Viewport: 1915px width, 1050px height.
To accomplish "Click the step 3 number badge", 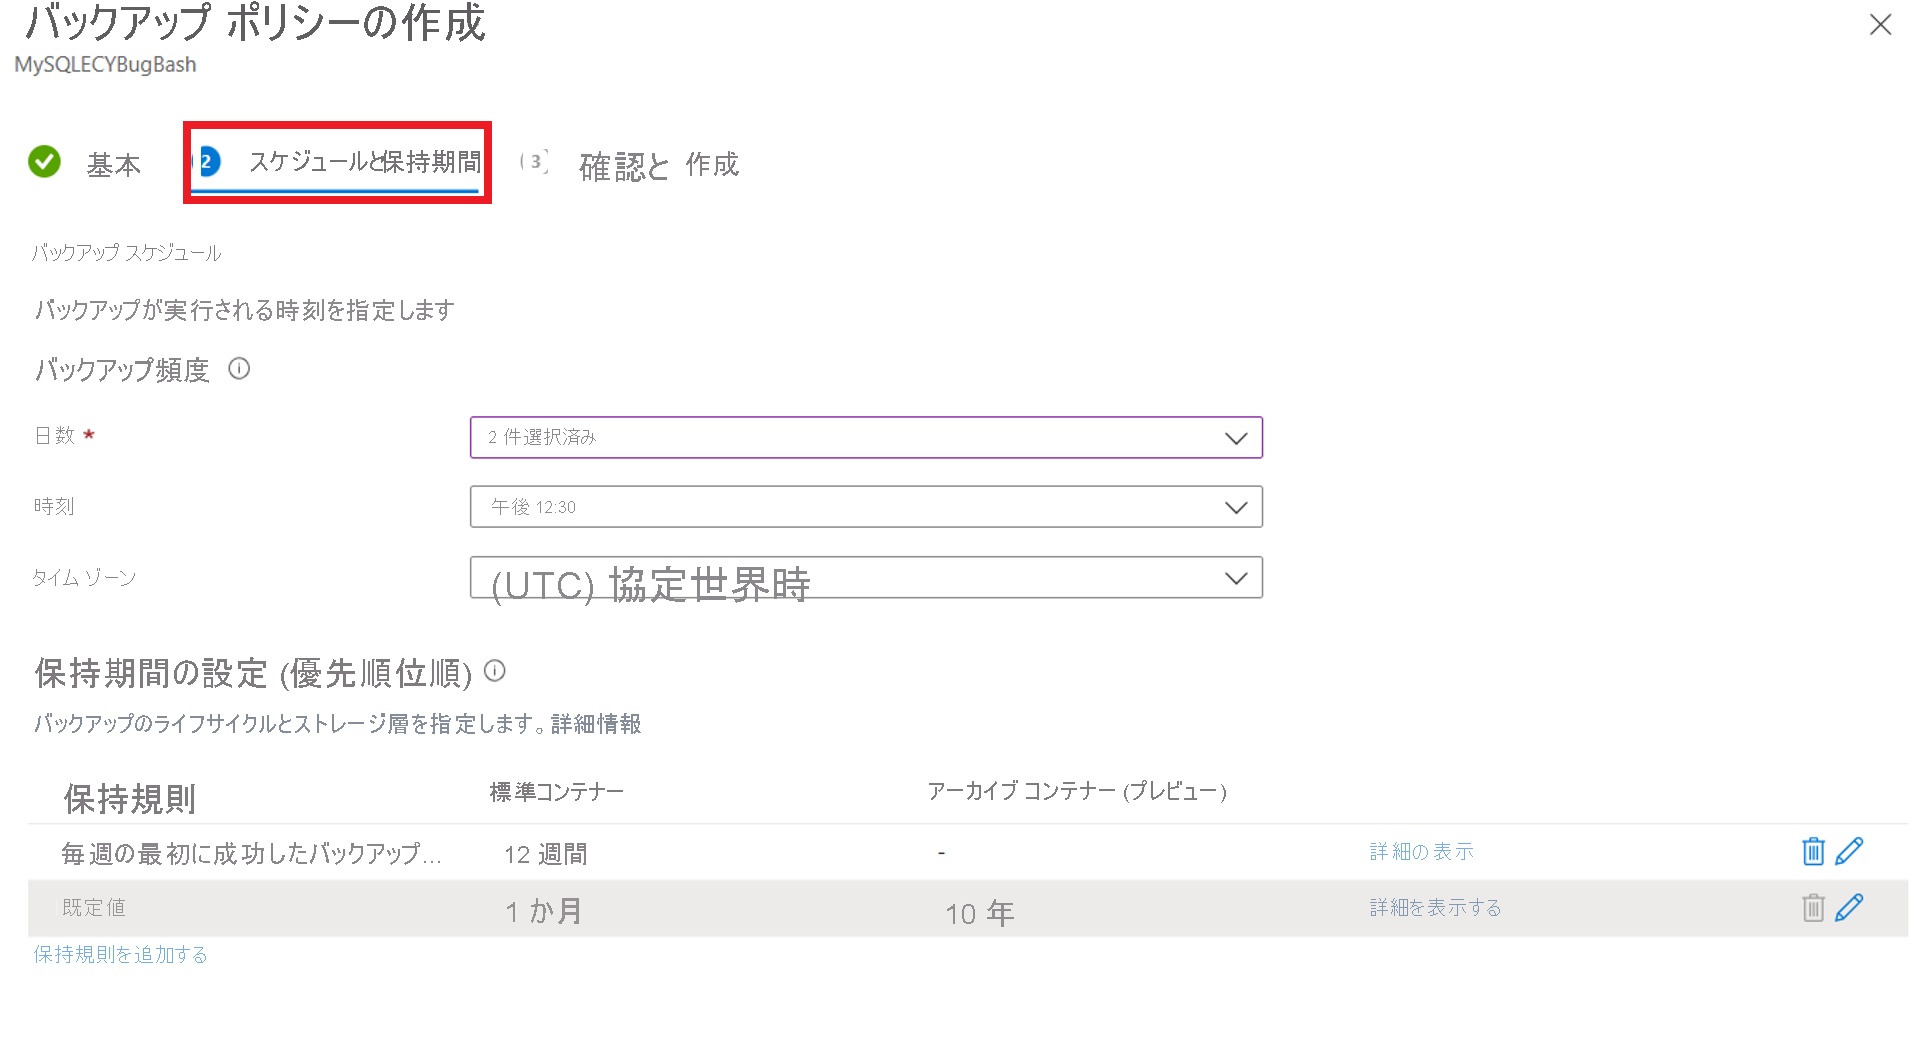I will tap(535, 161).
